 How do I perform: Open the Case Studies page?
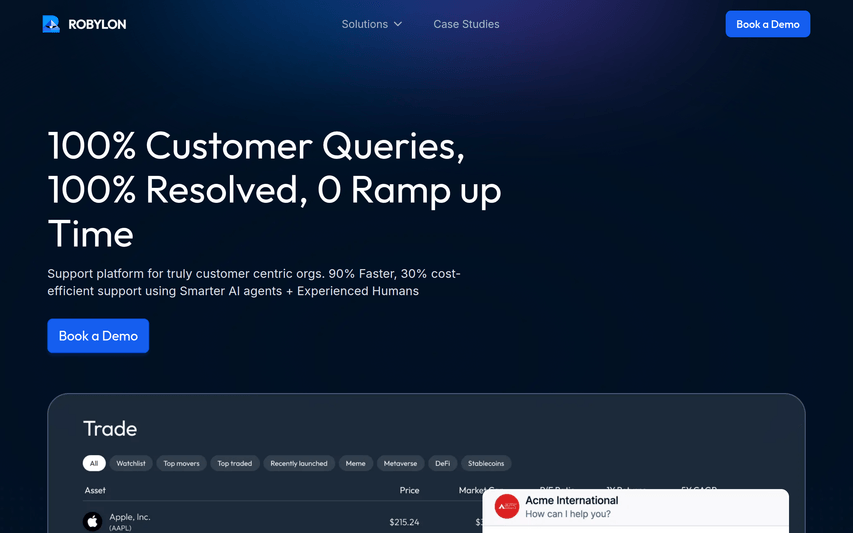[x=466, y=24]
